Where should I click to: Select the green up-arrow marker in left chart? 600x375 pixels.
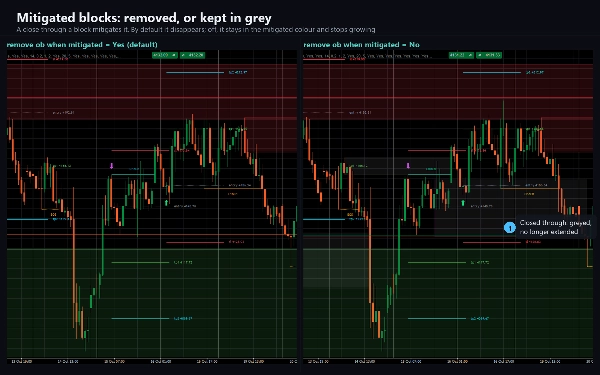pyautogui.click(x=166, y=202)
